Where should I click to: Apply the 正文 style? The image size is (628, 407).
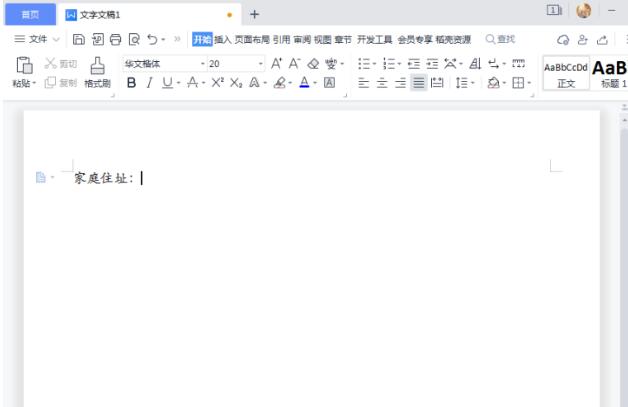pyautogui.click(x=566, y=74)
